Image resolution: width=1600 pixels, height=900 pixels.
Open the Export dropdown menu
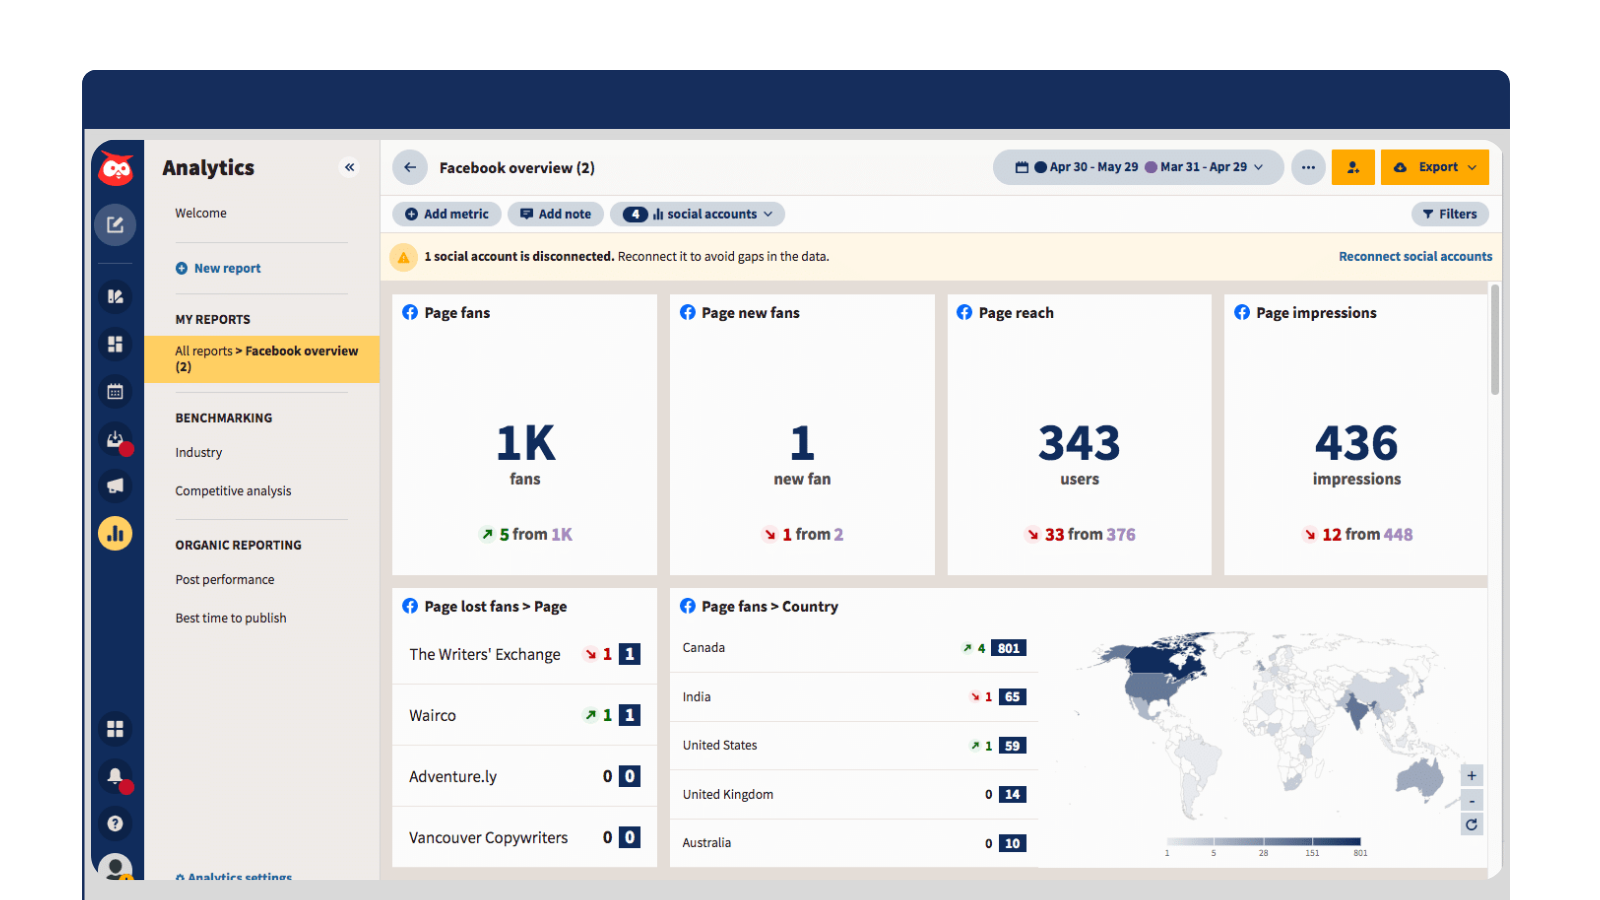click(x=1435, y=167)
